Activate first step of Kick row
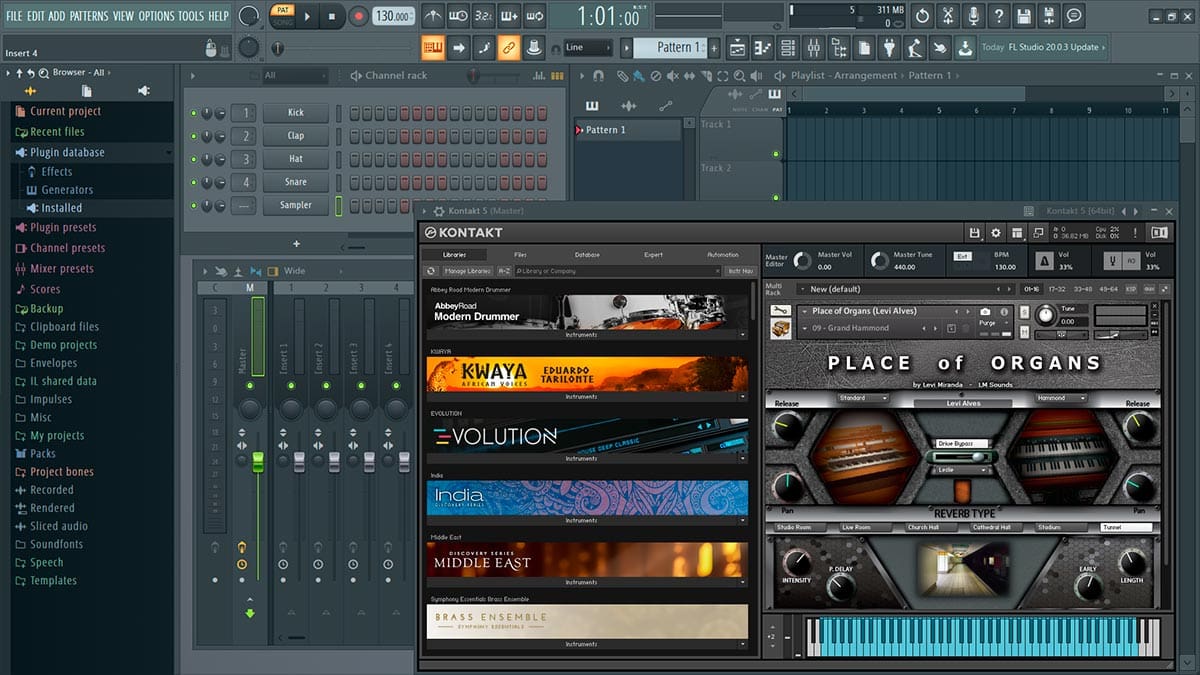Image resolution: width=1200 pixels, height=675 pixels. coord(354,113)
